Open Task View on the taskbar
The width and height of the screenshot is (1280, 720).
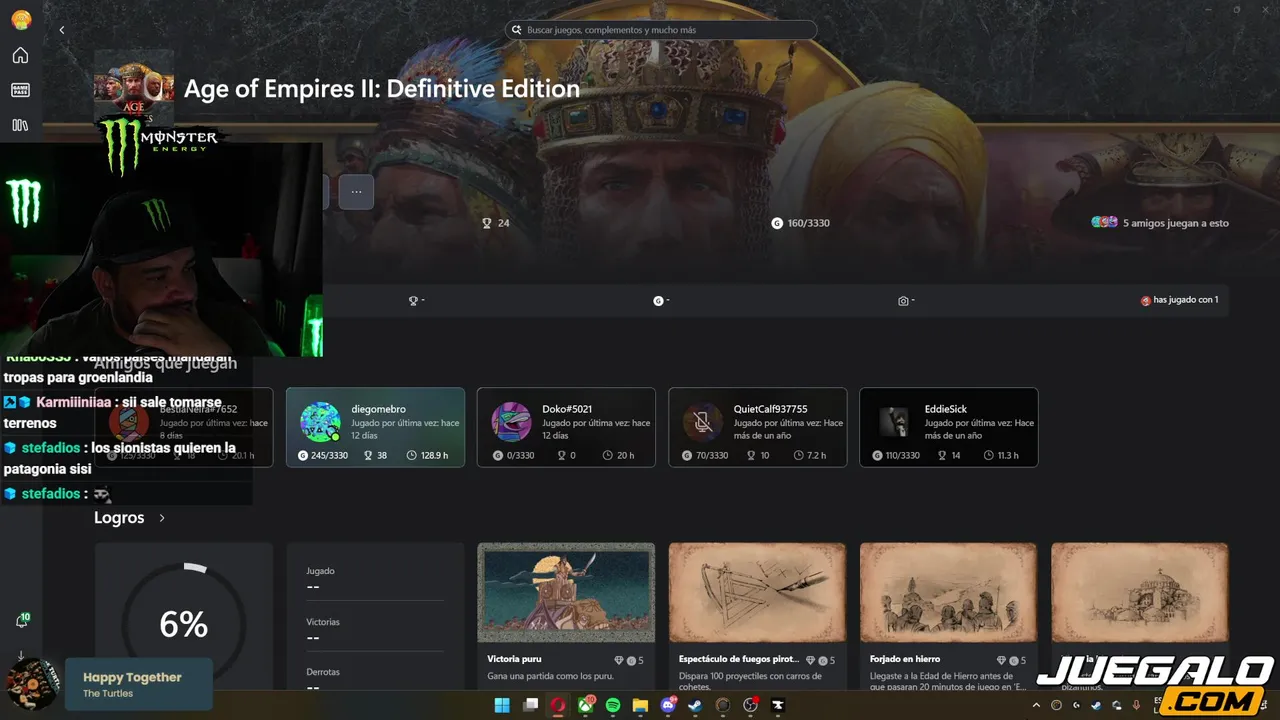[x=531, y=705]
